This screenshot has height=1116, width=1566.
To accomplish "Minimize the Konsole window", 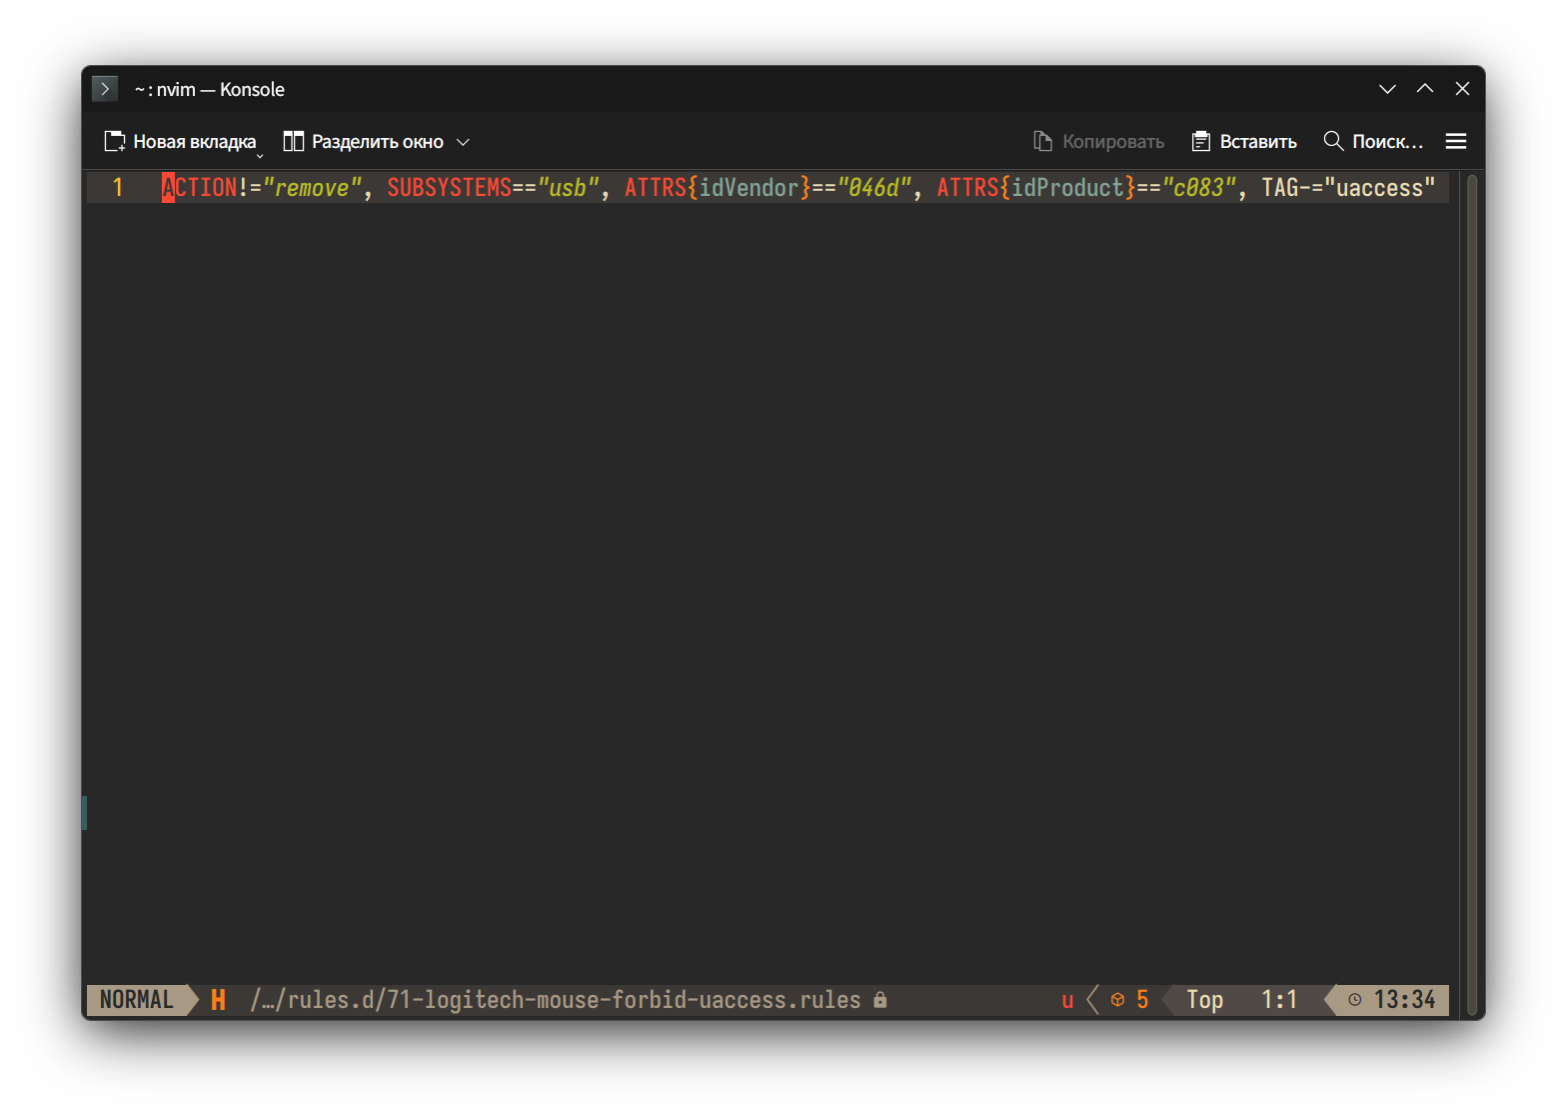I will [1387, 89].
